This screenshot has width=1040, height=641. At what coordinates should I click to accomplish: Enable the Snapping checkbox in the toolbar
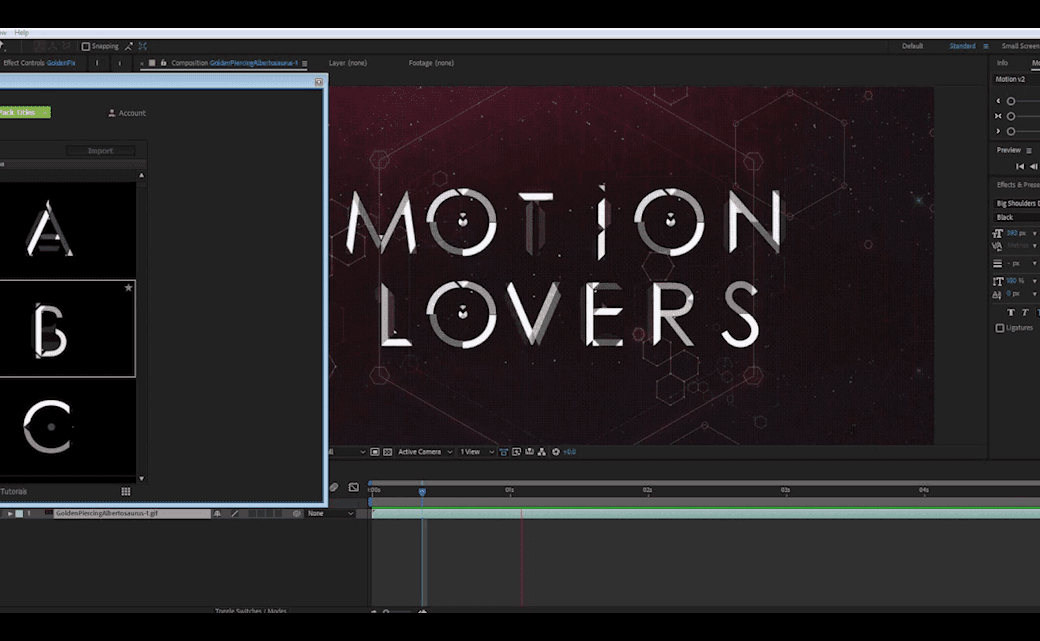(x=86, y=46)
